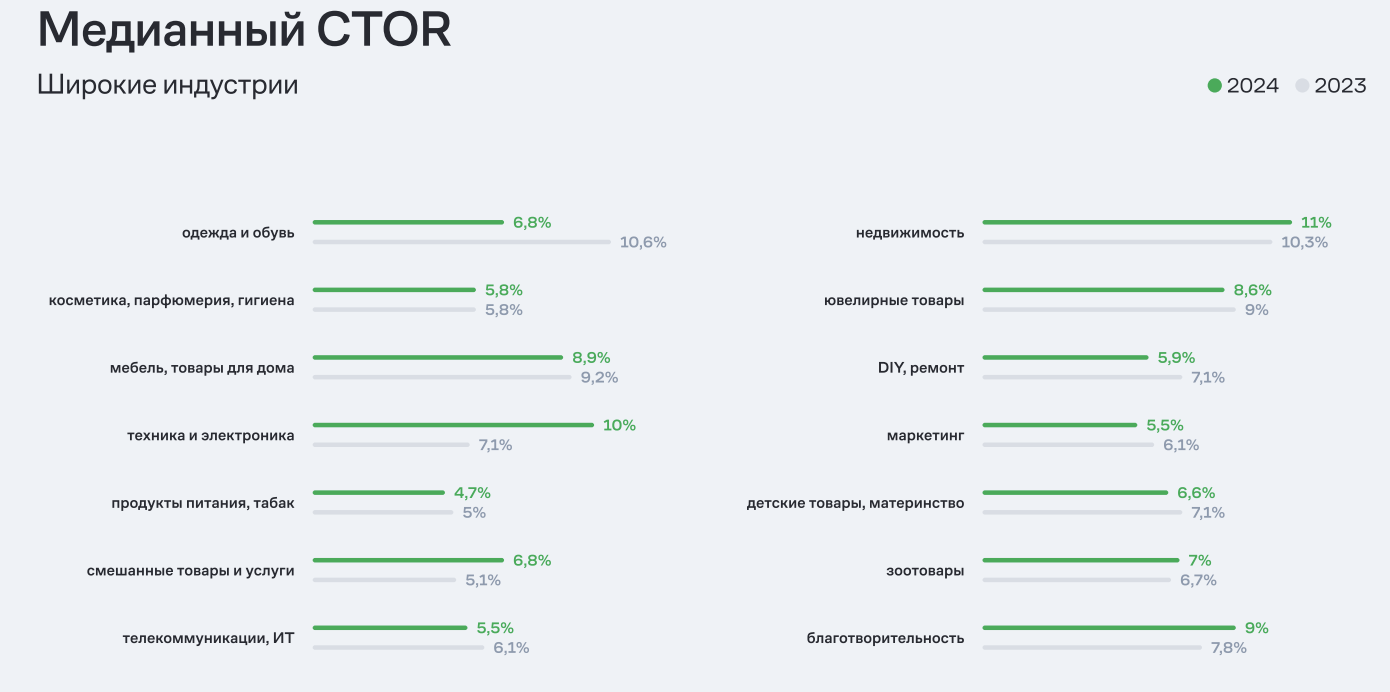Select the 'техника и электроника' label
1390x692 pixels.
click(211, 436)
